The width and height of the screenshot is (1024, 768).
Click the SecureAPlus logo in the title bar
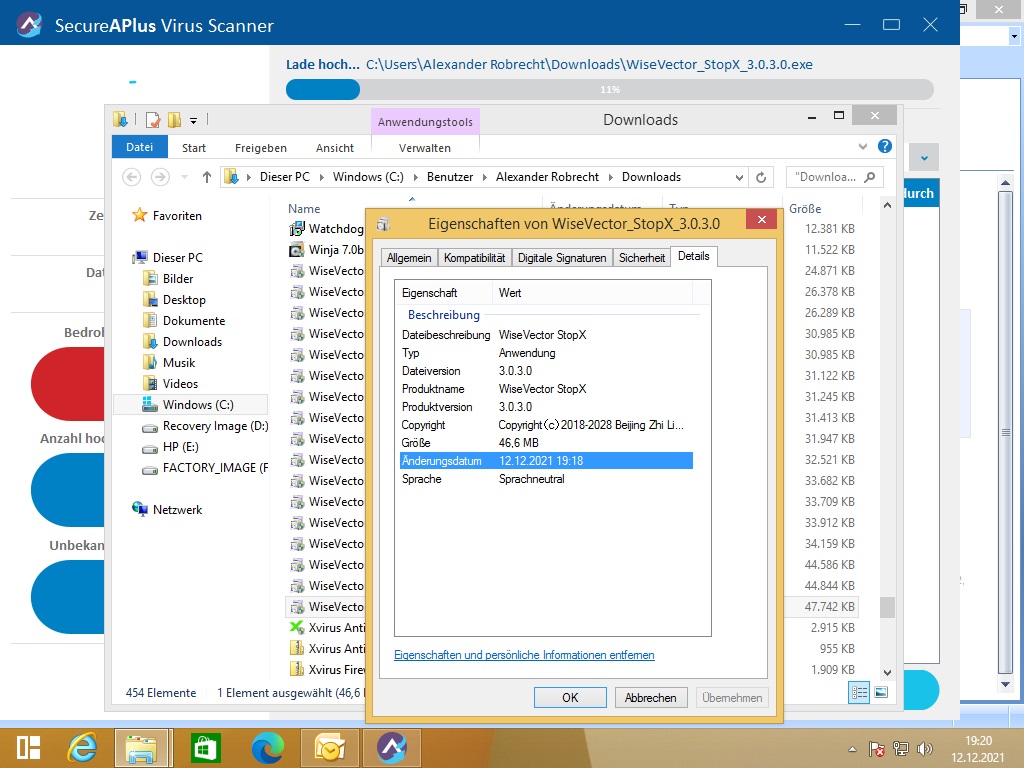[x=29, y=25]
